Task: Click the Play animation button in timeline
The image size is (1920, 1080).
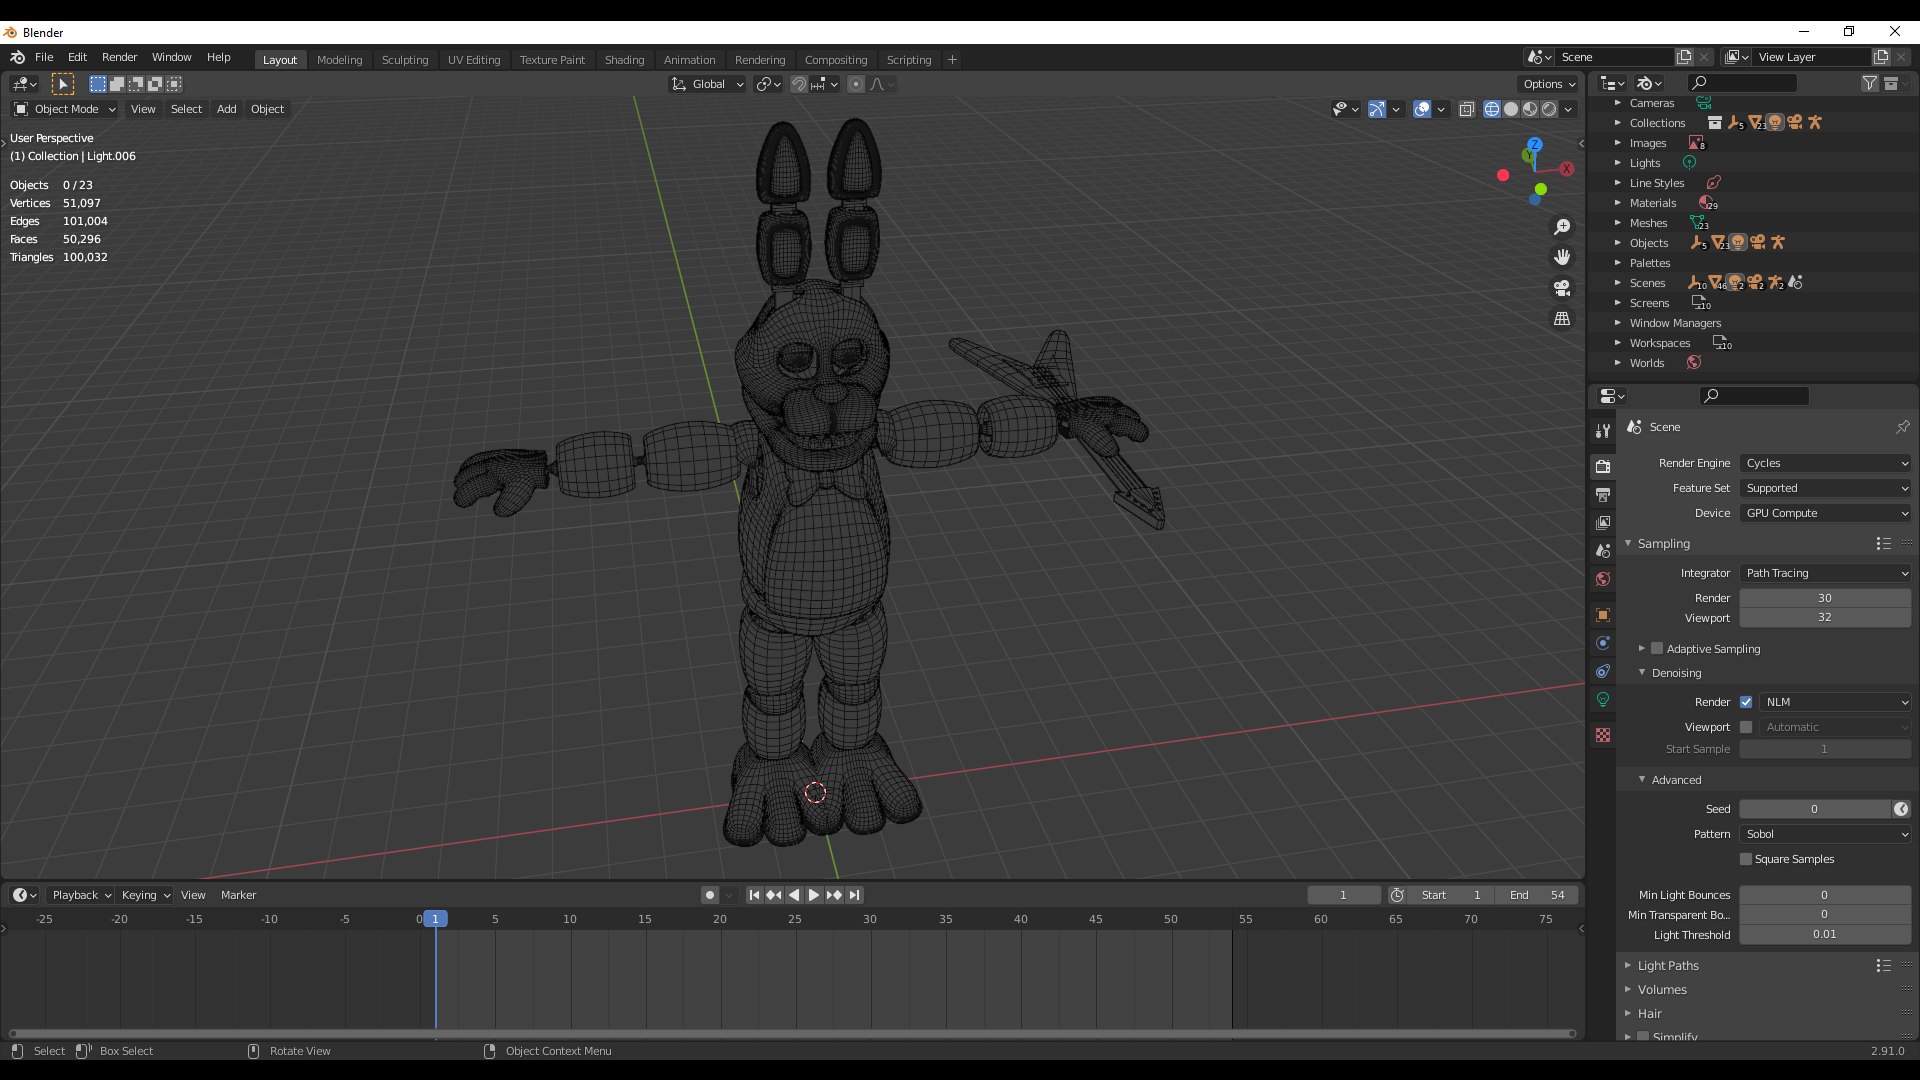Action: click(x=813, y=895)
